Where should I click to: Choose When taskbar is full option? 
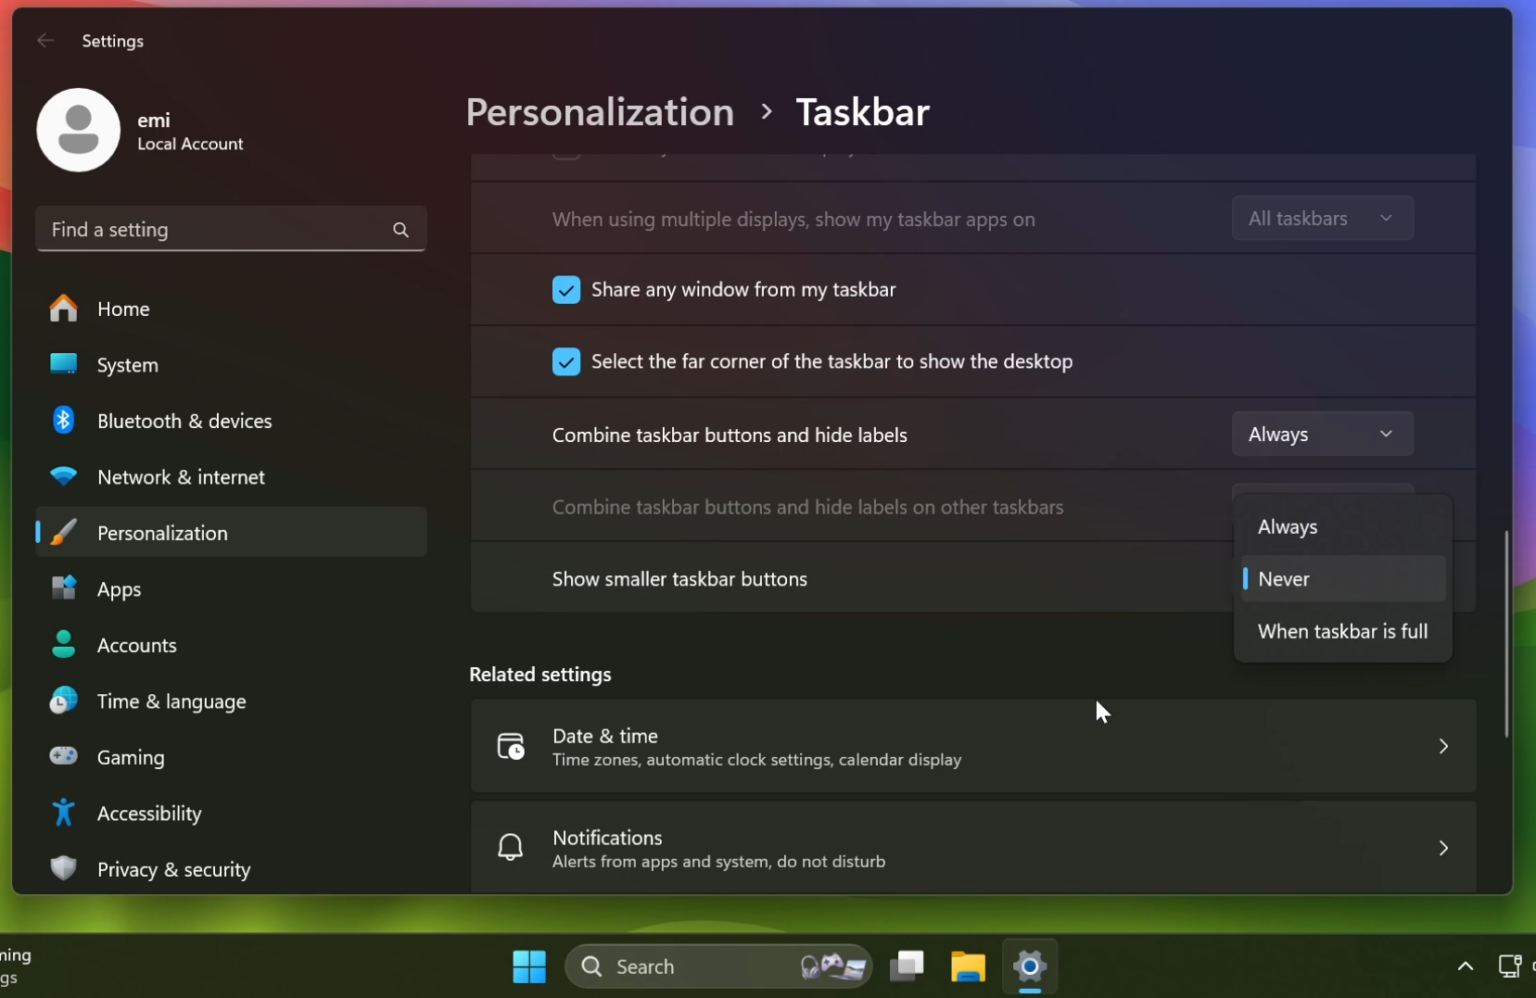[1342, 631]
